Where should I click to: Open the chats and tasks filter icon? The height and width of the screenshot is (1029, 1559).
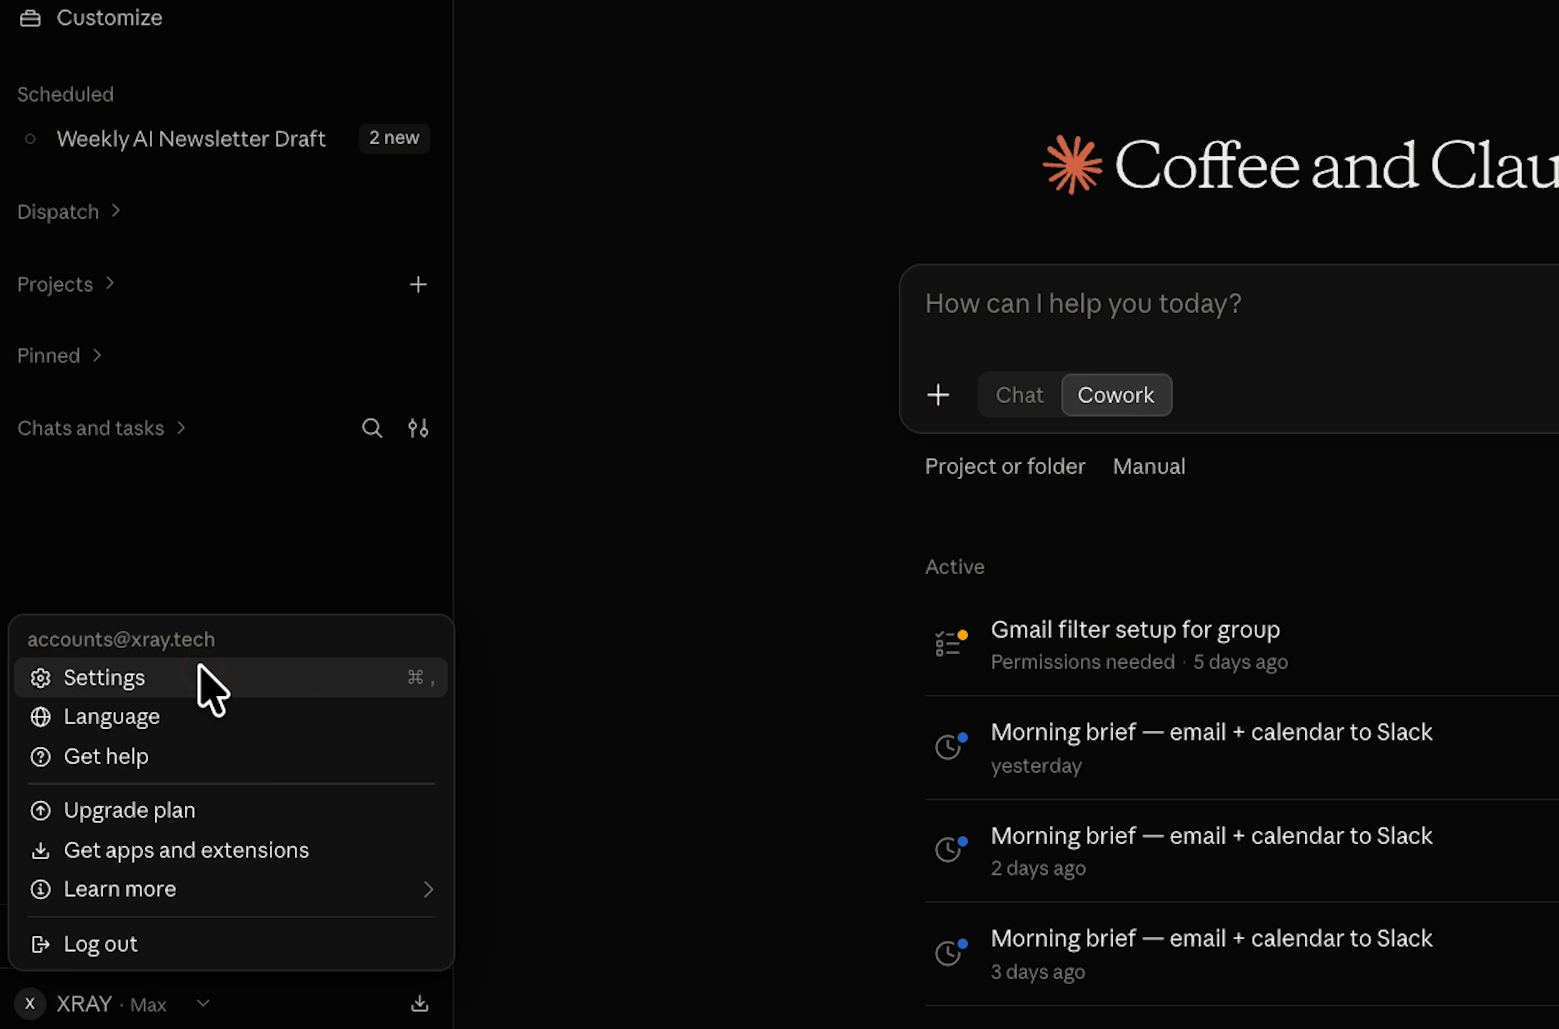(418, 428)
